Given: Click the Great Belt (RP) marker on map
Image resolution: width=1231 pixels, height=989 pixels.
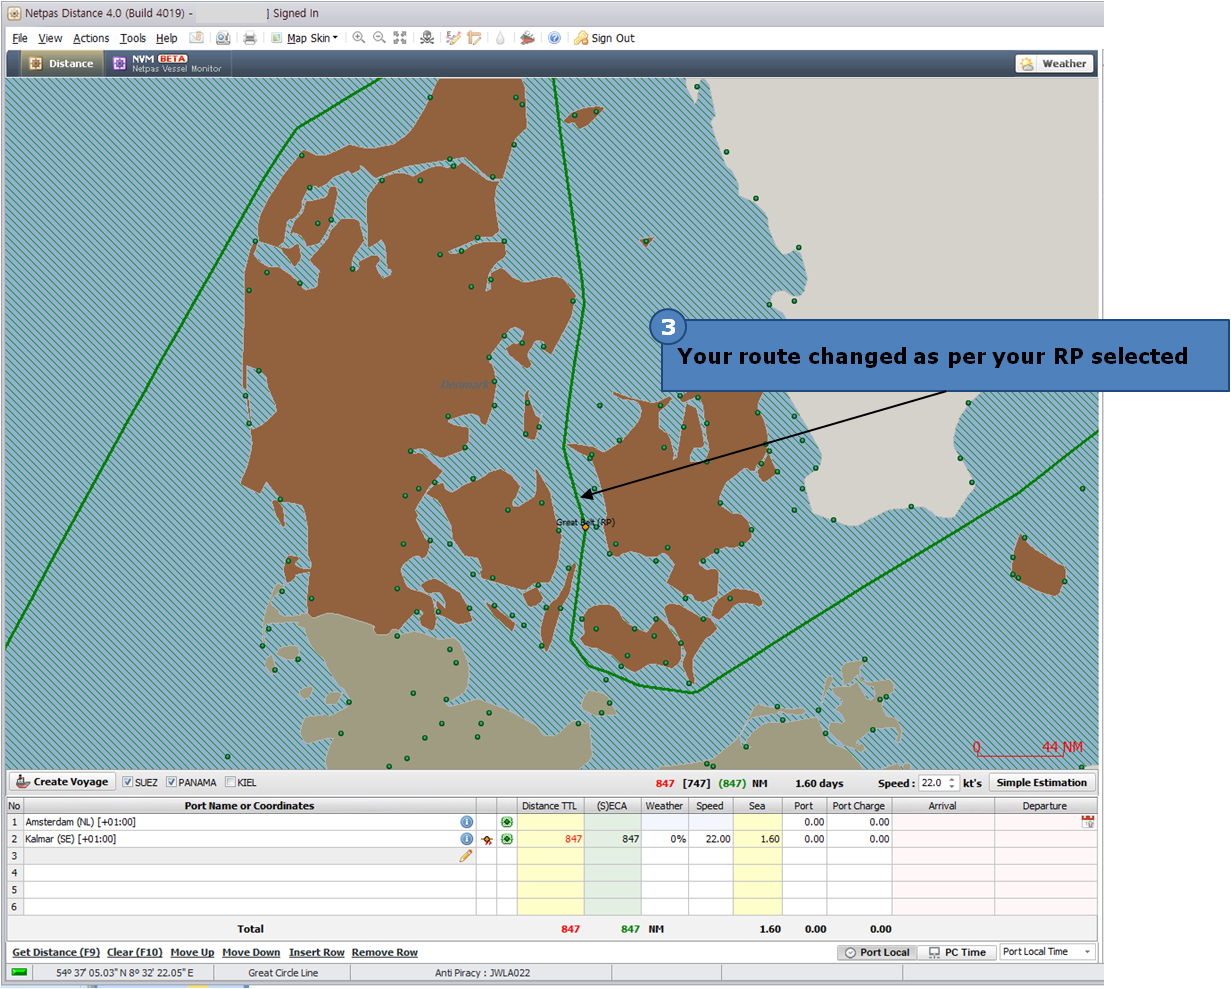Looking at the screenshot, I should [x=586, y=526].
